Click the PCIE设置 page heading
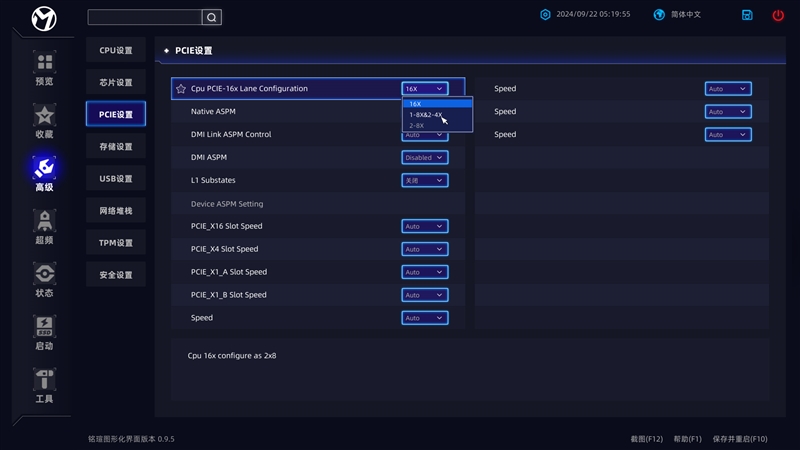 (x=193, y=51)
